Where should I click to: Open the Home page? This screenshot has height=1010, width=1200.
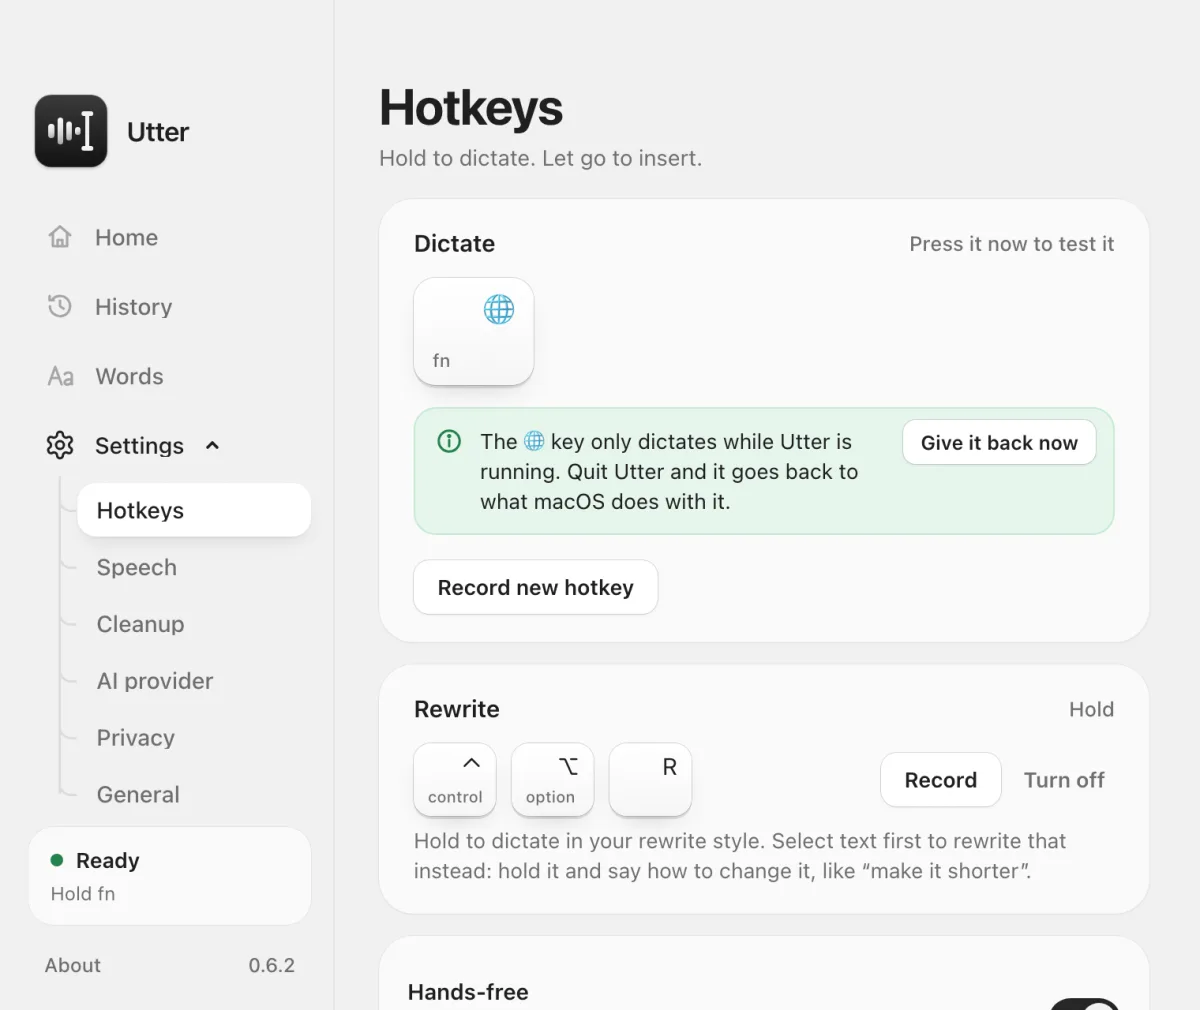pos(126,237)
